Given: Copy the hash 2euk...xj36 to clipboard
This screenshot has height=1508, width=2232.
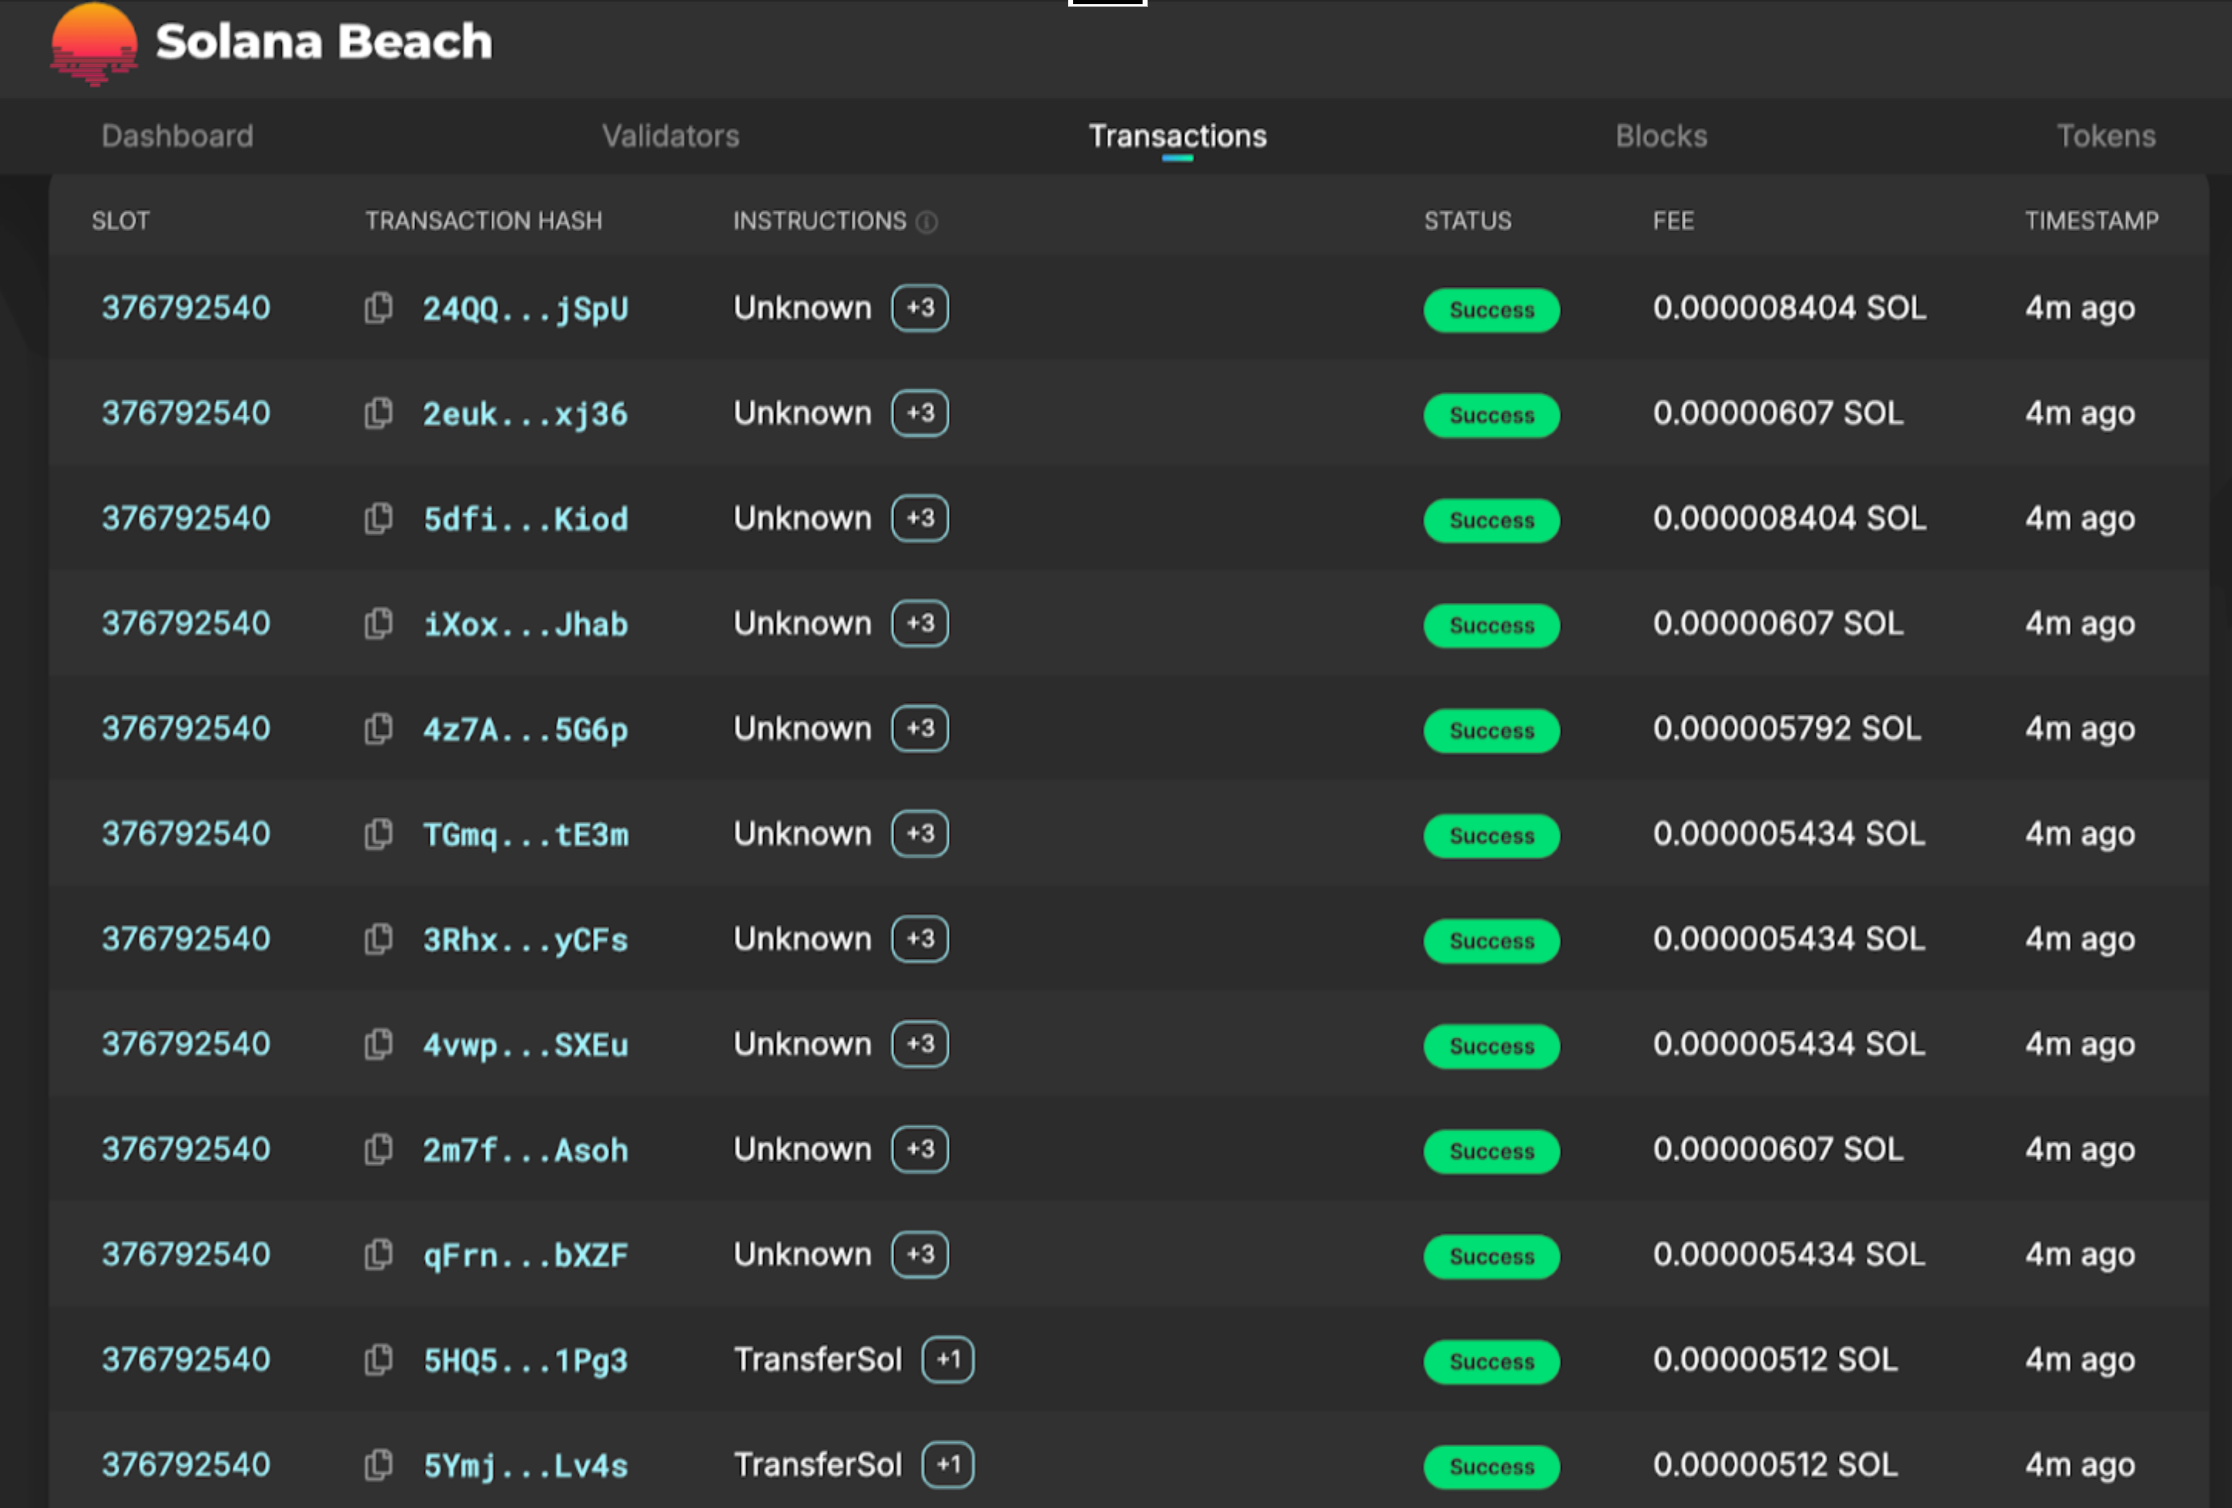Looking at the screenshot, I should point(378,414).
